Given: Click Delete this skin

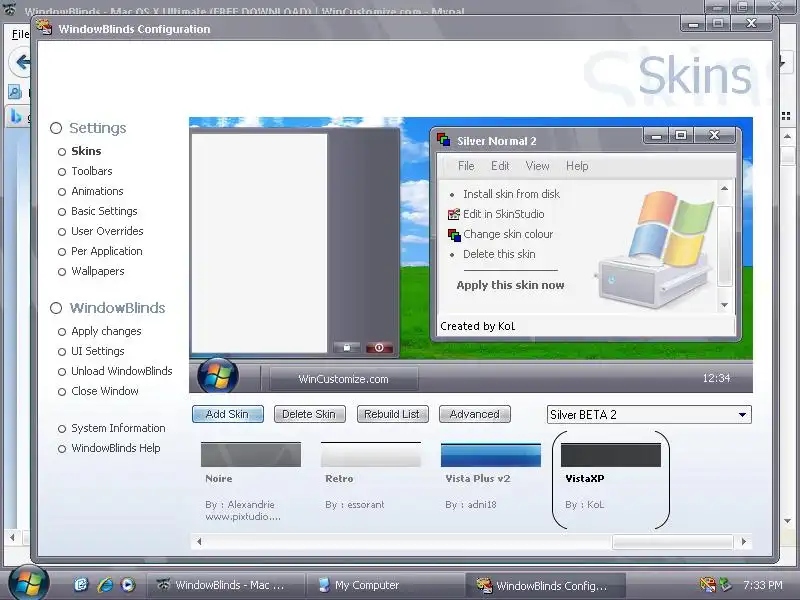Looking at the screenshot, I should [x=499, y=254].
